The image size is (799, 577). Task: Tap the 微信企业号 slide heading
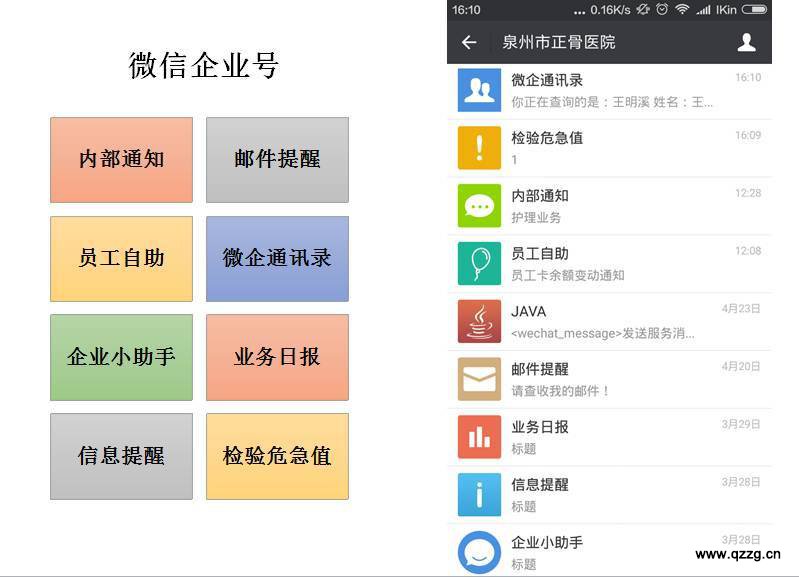(203, 66)
